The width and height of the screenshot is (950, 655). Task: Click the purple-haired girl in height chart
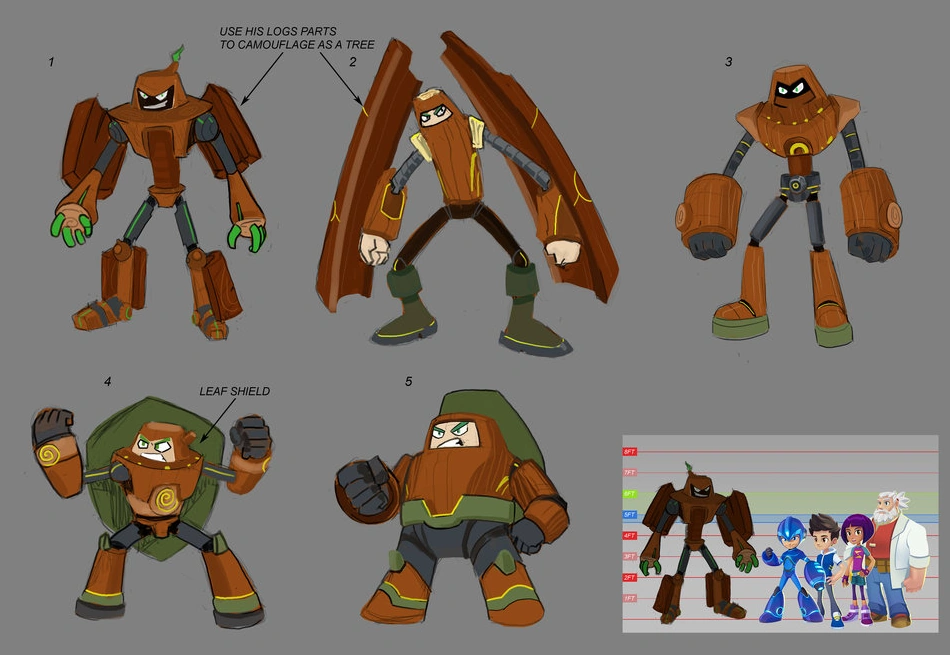coord(856,570)
